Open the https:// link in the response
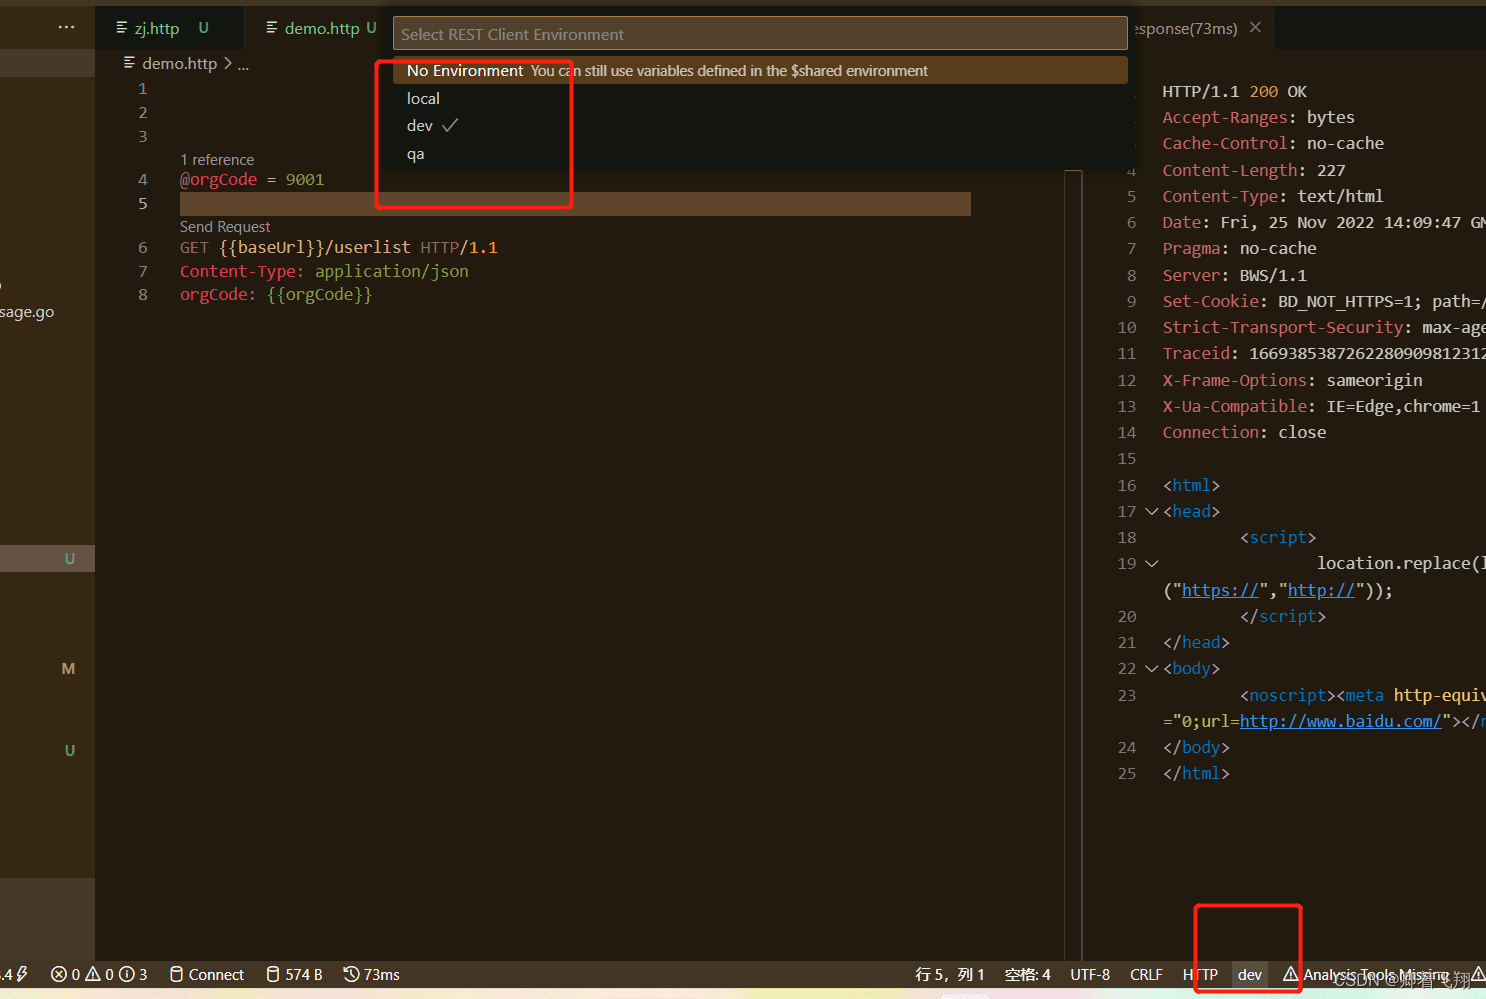 coord(1220,591)
